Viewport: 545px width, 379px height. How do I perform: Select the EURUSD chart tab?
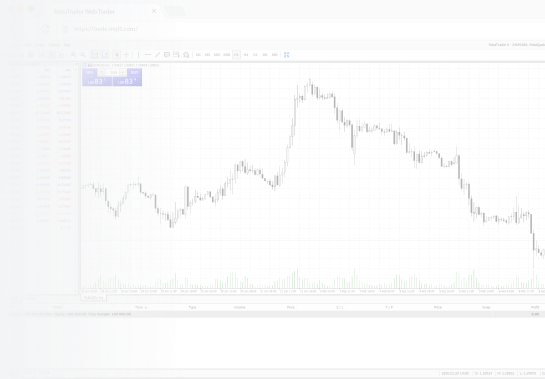click(x=93, y=298)
